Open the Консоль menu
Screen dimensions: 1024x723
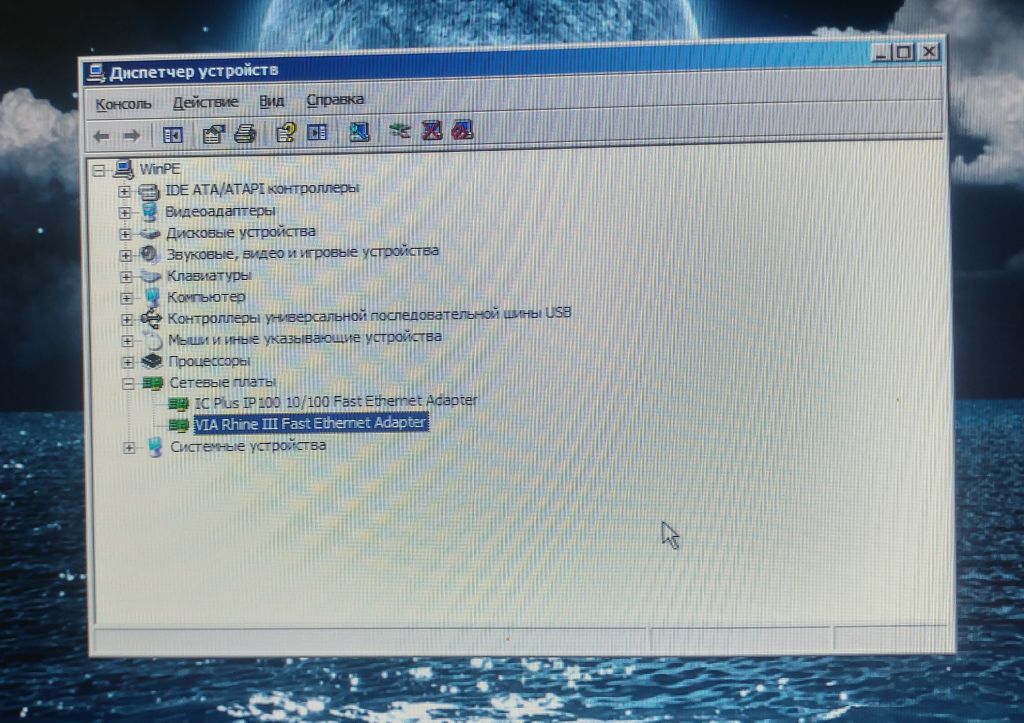[x=123, y=104]
